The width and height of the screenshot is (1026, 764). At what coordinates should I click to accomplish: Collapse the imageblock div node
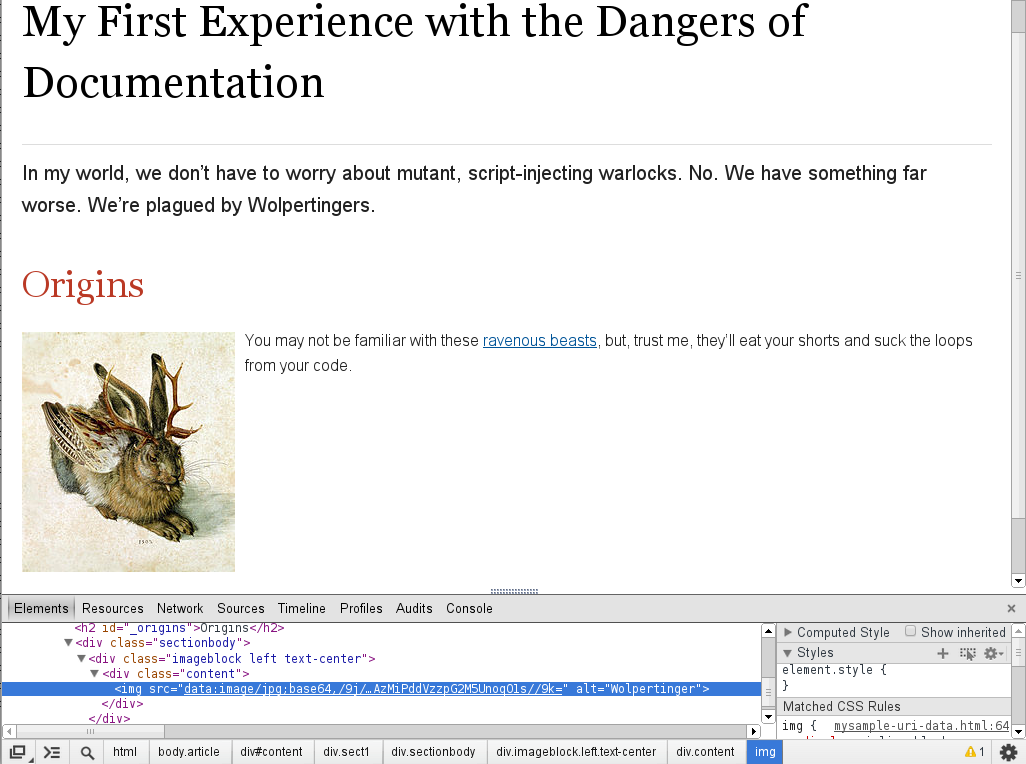82,659
